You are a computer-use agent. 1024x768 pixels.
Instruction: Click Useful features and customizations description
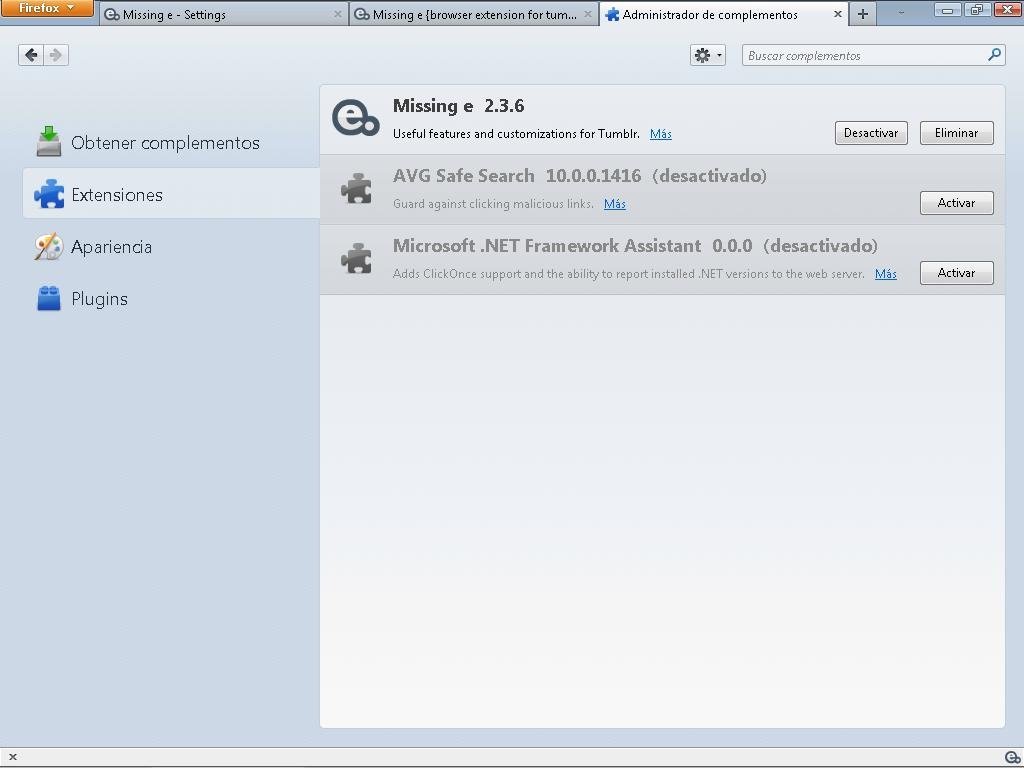516,134
